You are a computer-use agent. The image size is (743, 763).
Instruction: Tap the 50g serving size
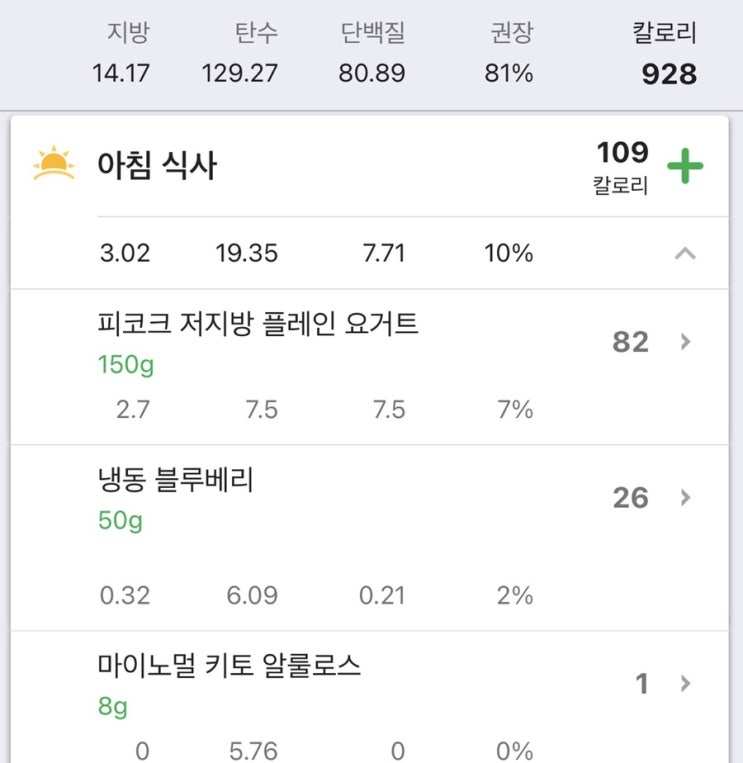click(x=120, y=521)
